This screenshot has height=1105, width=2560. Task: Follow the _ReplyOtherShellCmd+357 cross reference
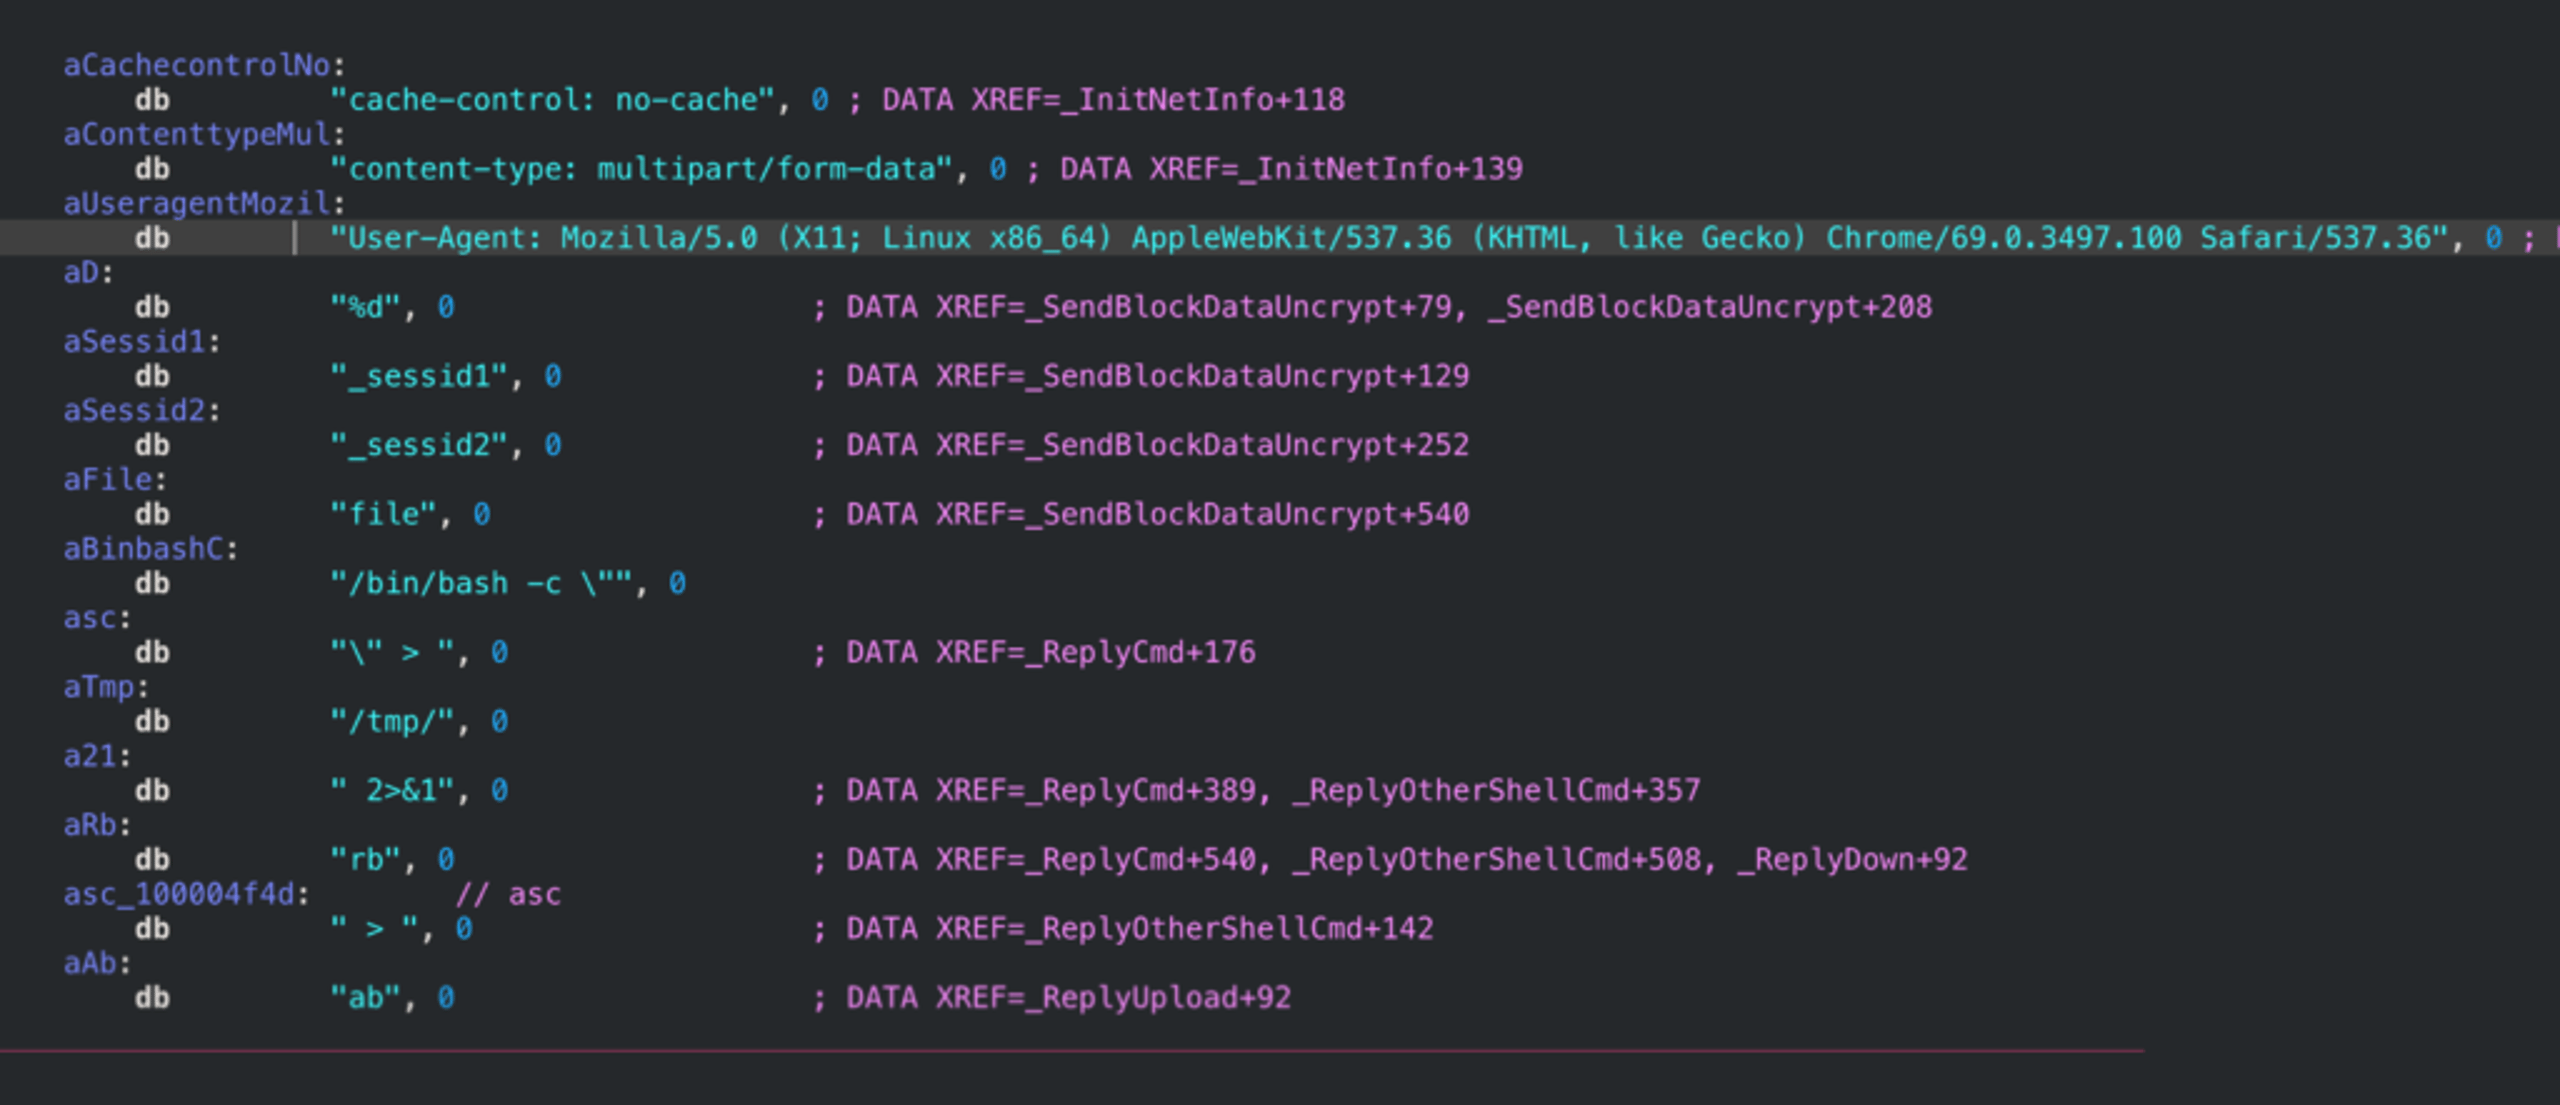(x=1496, y=790)
